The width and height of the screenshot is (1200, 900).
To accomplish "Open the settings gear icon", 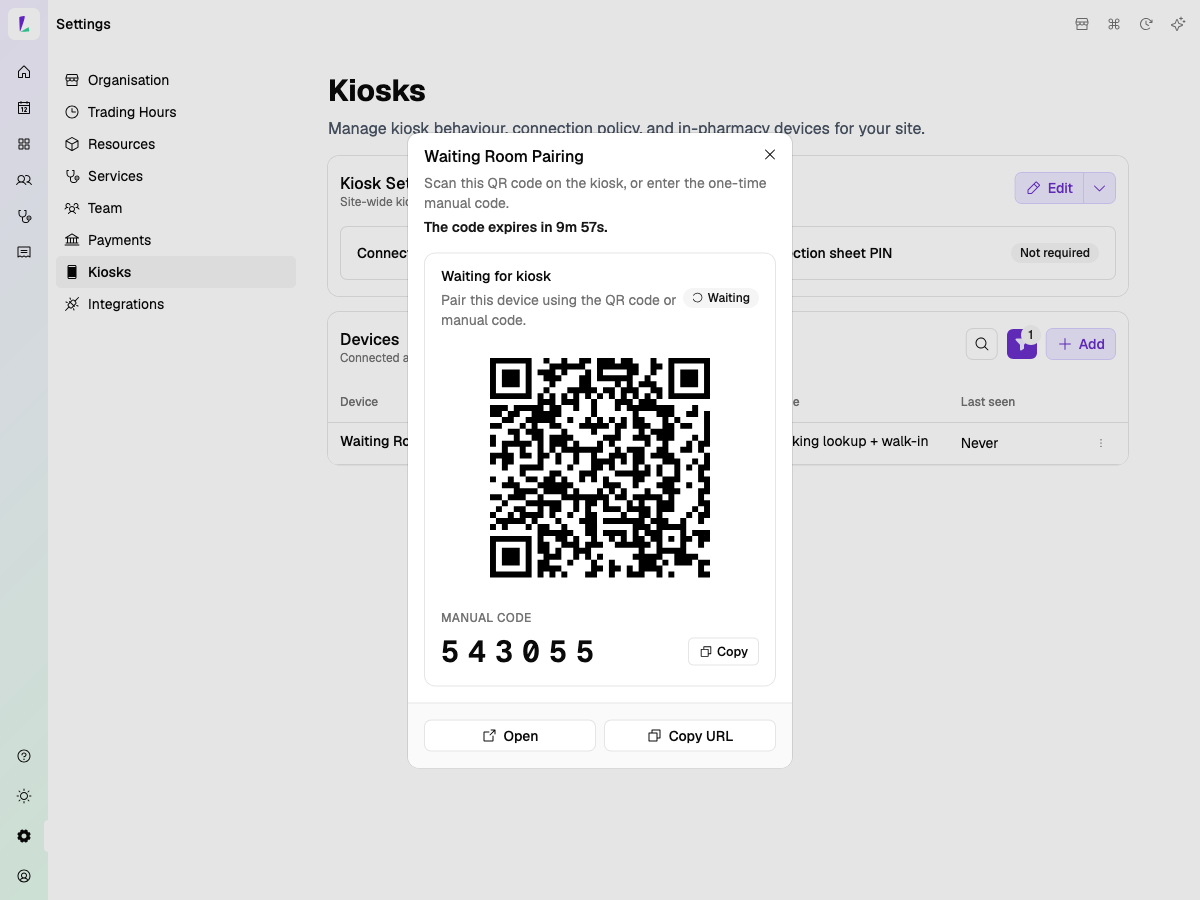I will coord(24,836).
